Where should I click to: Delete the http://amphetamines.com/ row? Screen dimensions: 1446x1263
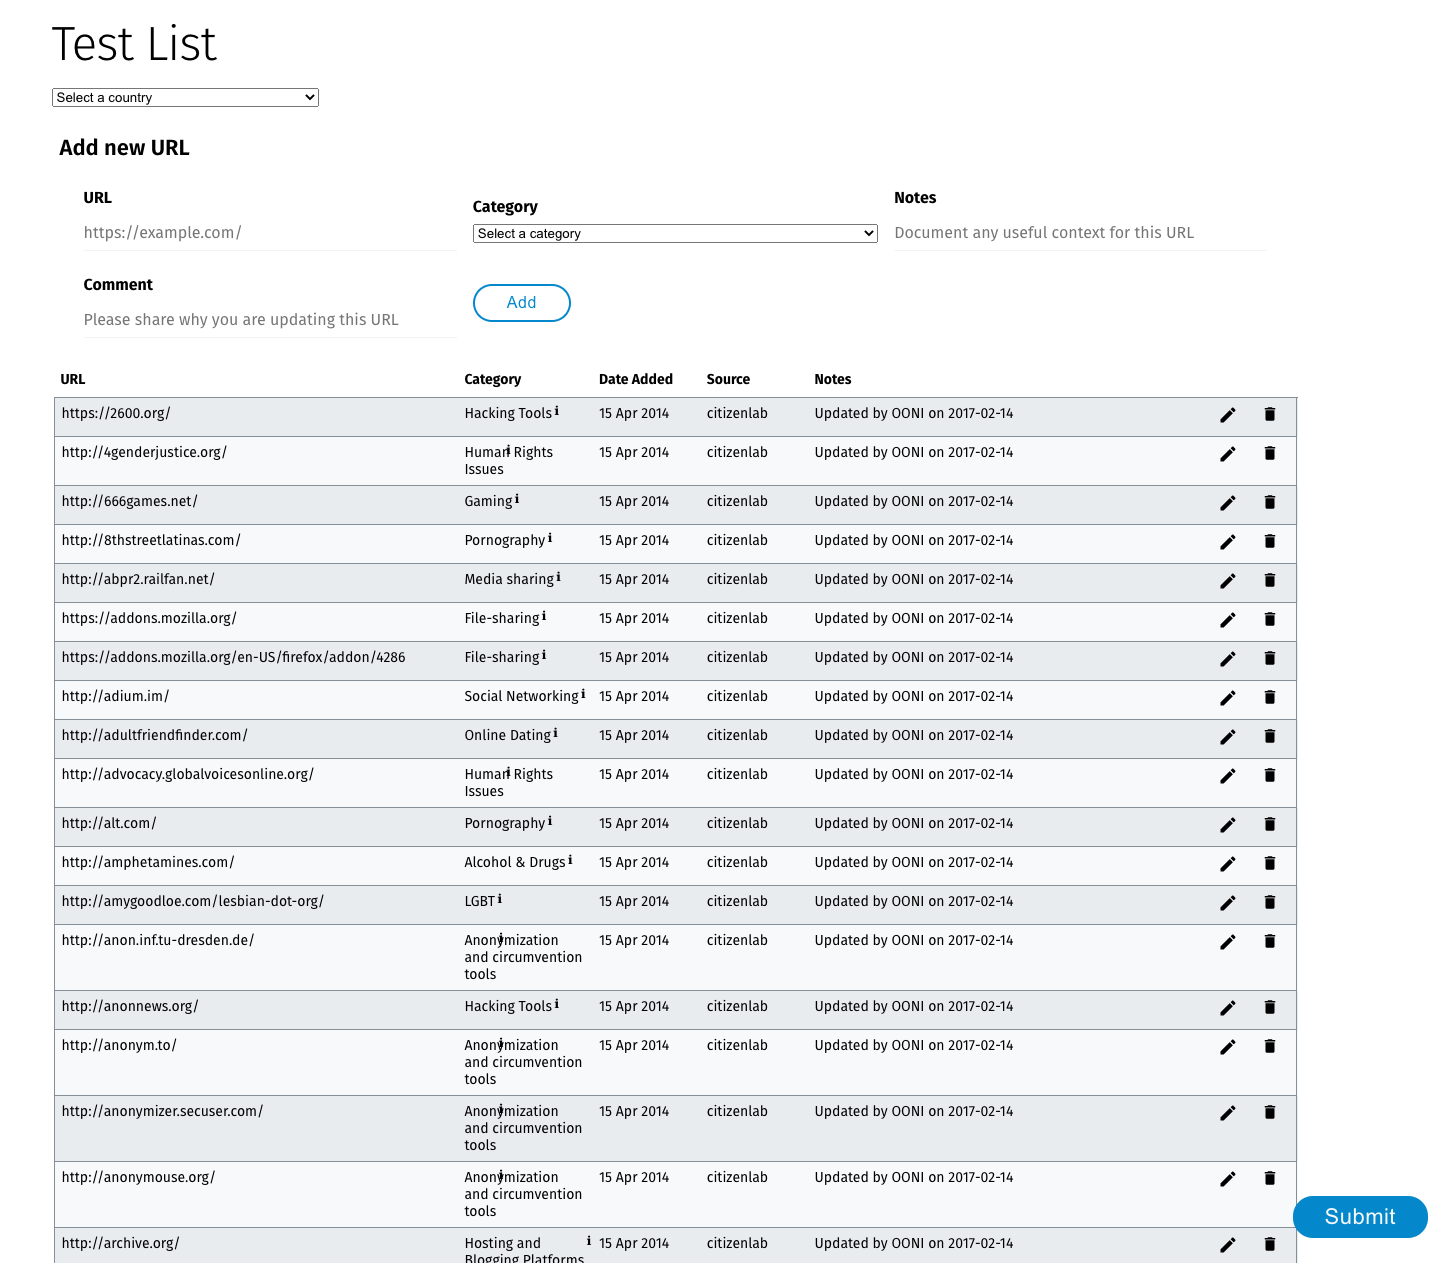[x=1269, y=863]
